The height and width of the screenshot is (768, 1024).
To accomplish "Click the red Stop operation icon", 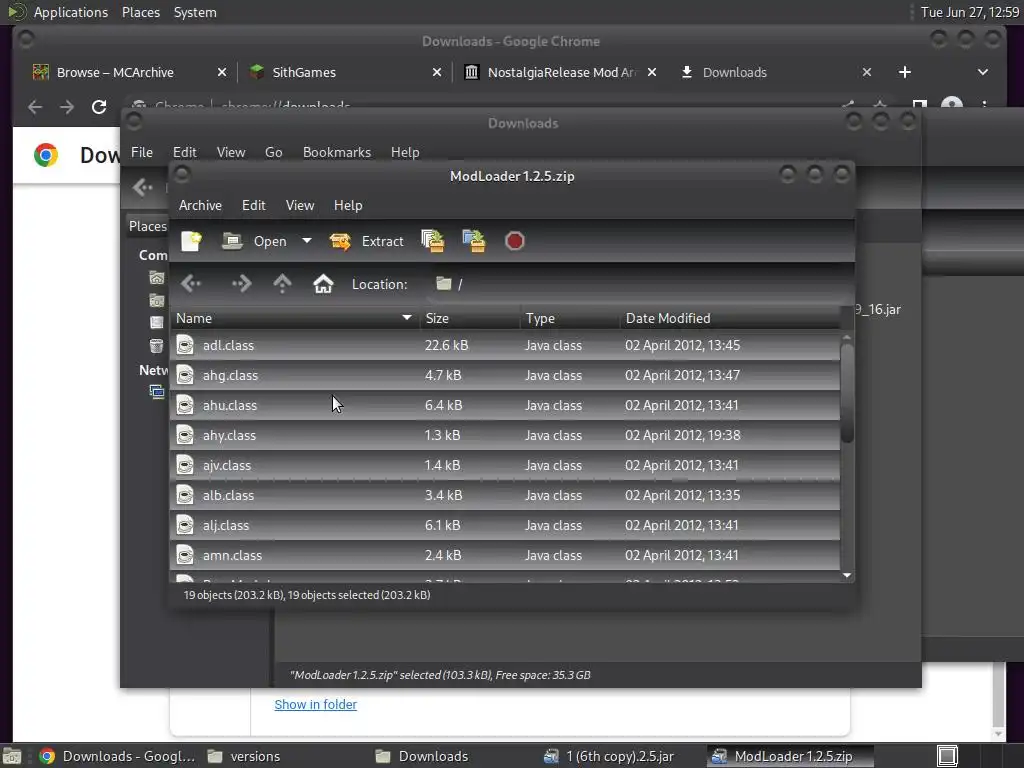I will [x=515, y=241].
